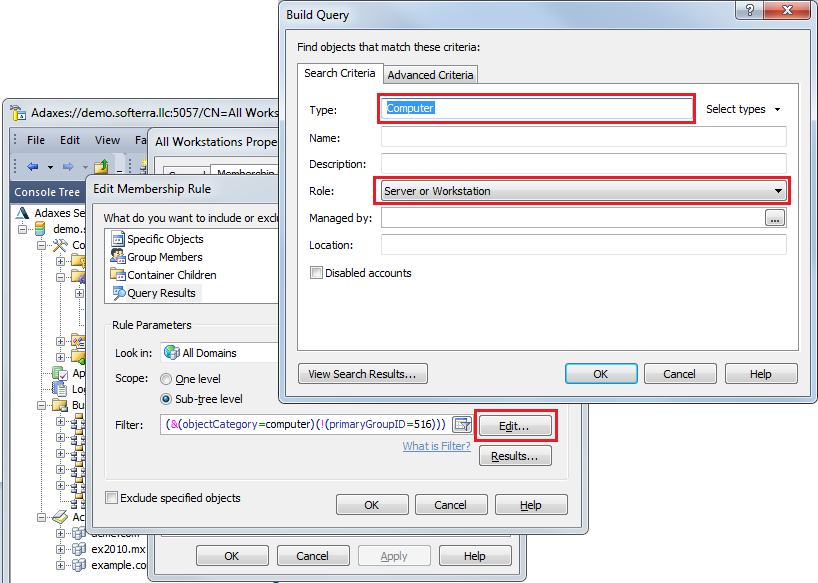Click the Up one level folder icon
This screenshot has height=583, width=818.
click(101, 167)
